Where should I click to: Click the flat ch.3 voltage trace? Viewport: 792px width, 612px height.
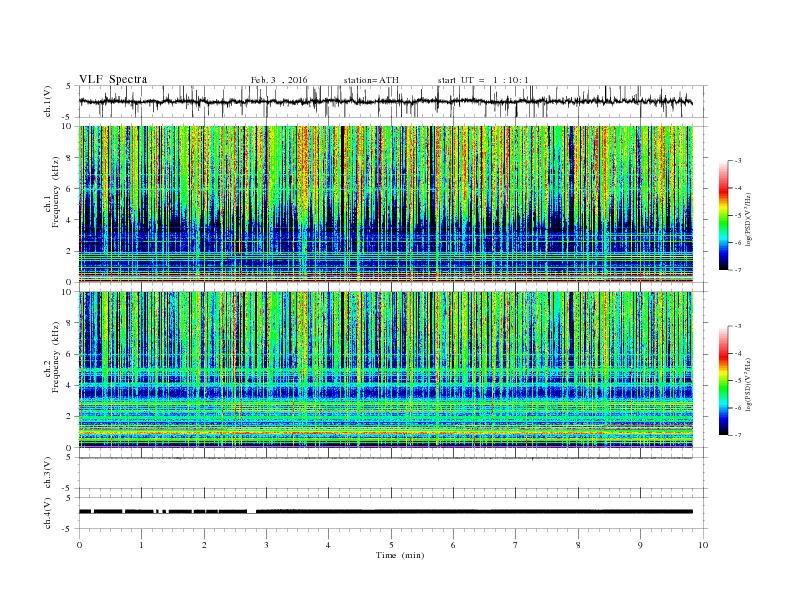[386, 458]
